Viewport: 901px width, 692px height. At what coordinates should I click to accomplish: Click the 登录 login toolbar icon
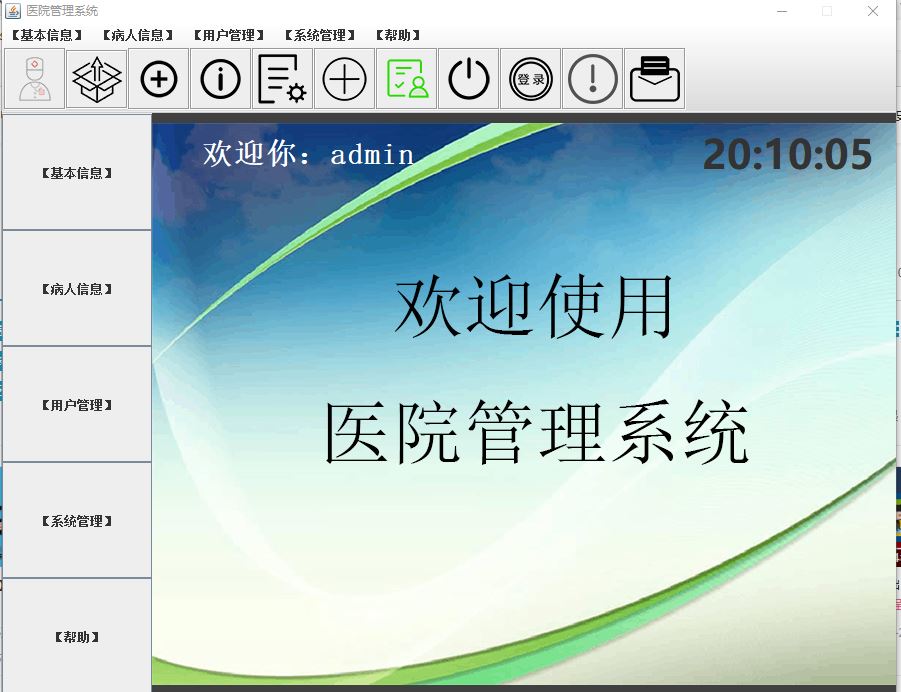pos(530,78)
